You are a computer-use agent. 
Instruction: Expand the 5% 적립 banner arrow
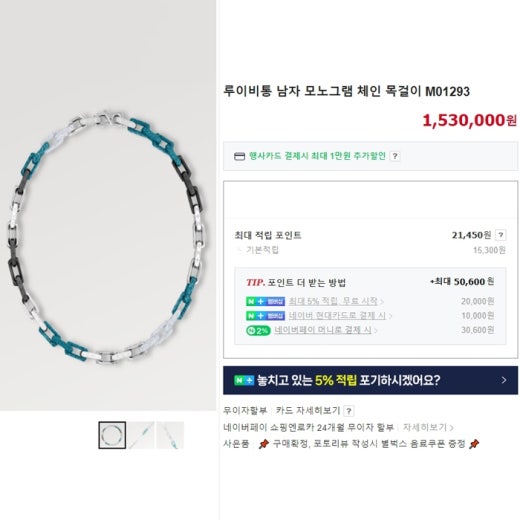[x=504, y=380]
